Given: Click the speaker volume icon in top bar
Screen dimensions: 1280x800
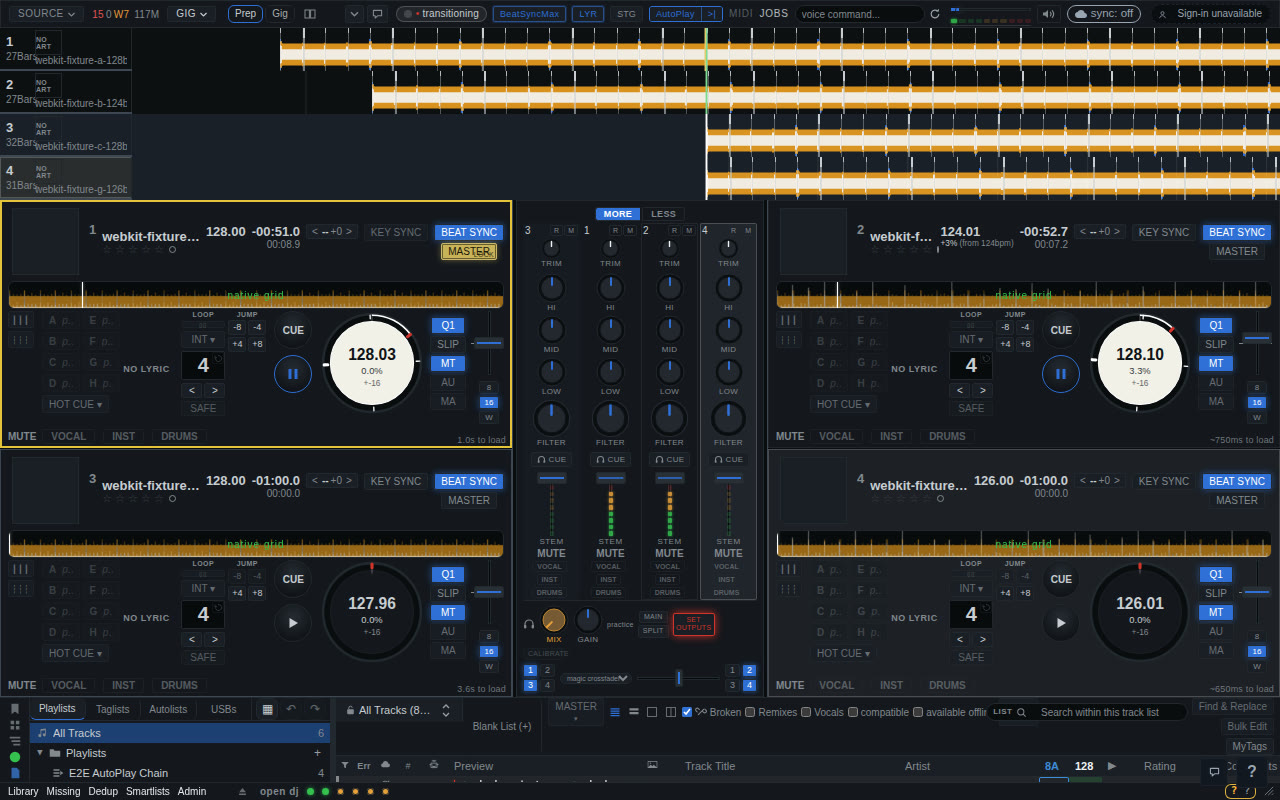Looking at the screenshot, I should coord(1049,14).
